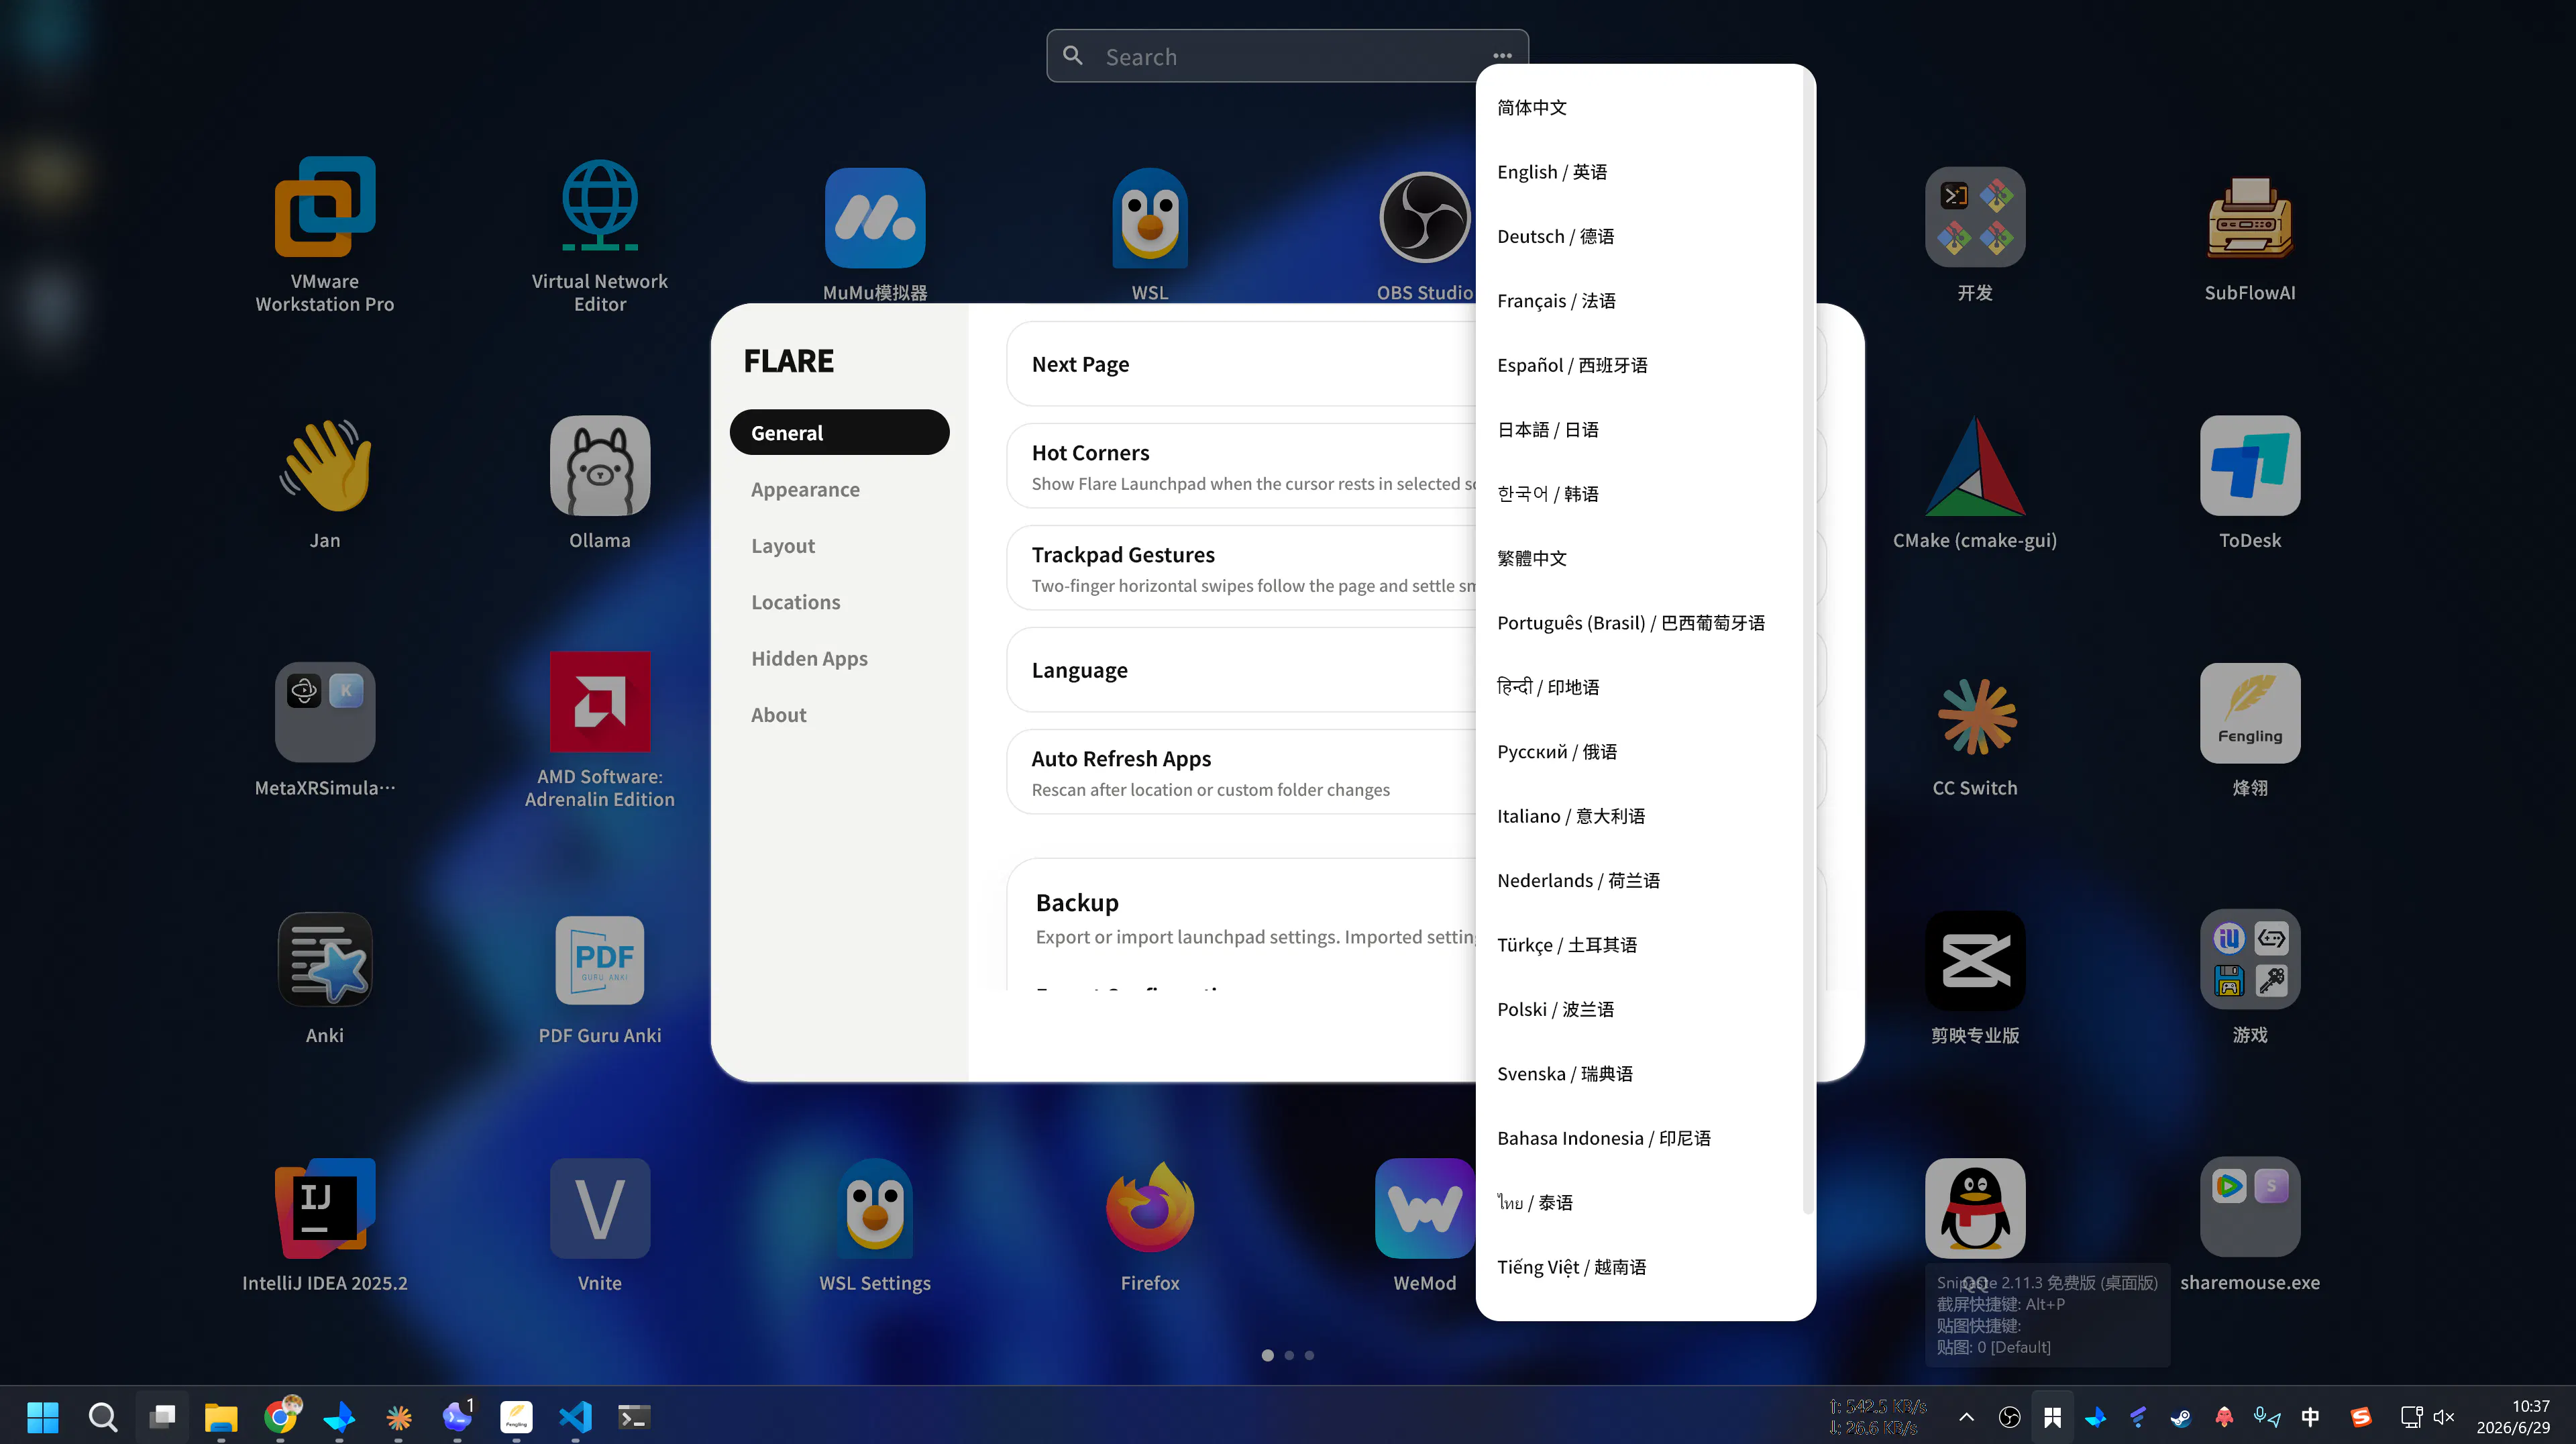Image resolution: width=2576 pixels, height=1444 pixels.
Task: Choose ไทย / 泰语 language
Action: [x=1640, y=1203]
